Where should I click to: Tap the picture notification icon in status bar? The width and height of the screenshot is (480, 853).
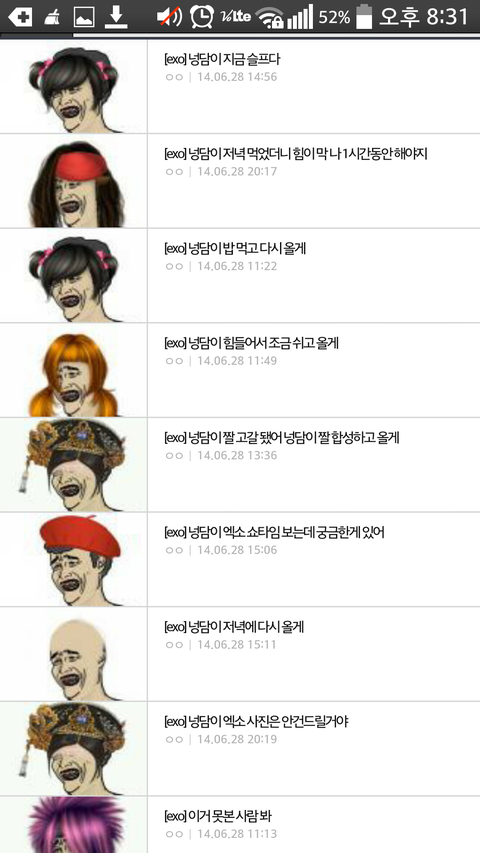point(84,17)
